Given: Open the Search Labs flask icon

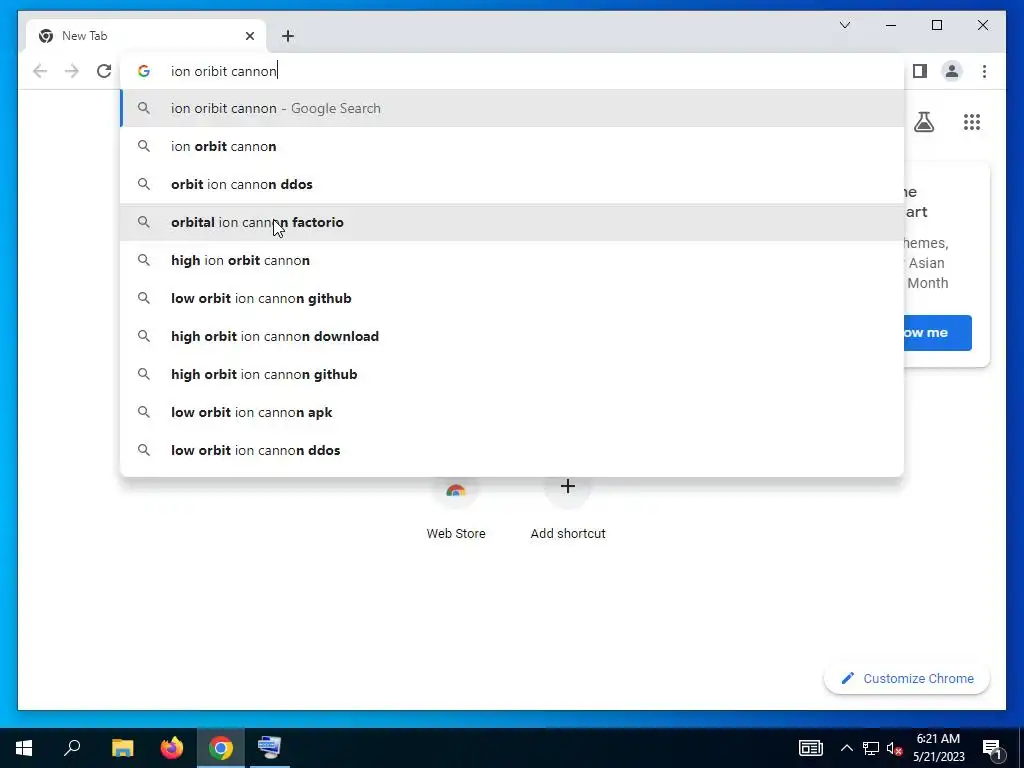Looking at the screenshot, I should (923, 121).
